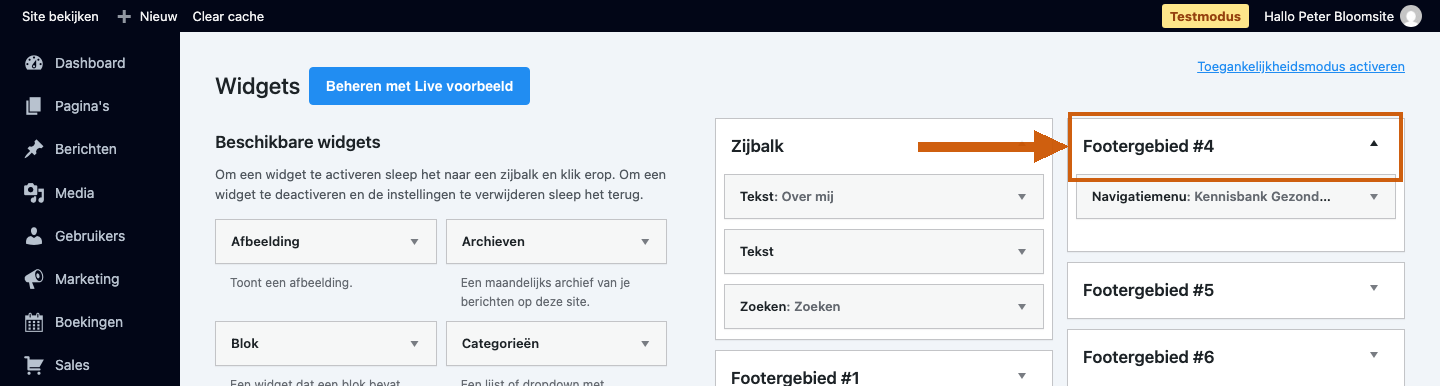Click Site bekijken in the admin bar
Viewport: 1440px width, 386px height.
[60, 16]
